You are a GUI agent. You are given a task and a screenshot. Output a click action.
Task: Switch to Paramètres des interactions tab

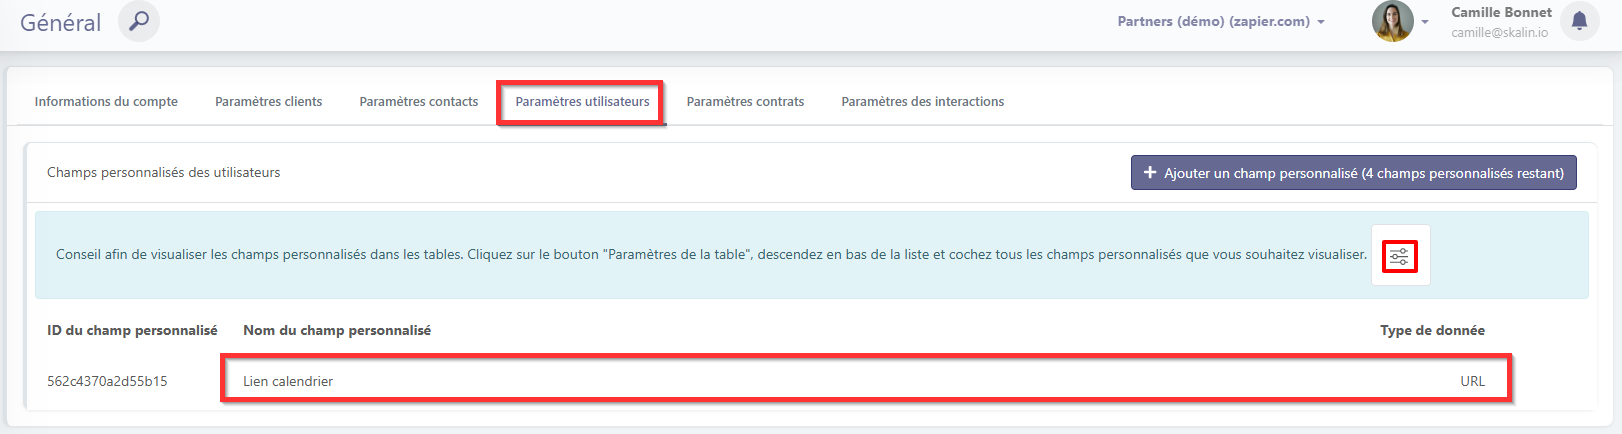click(x=923, y=102)
